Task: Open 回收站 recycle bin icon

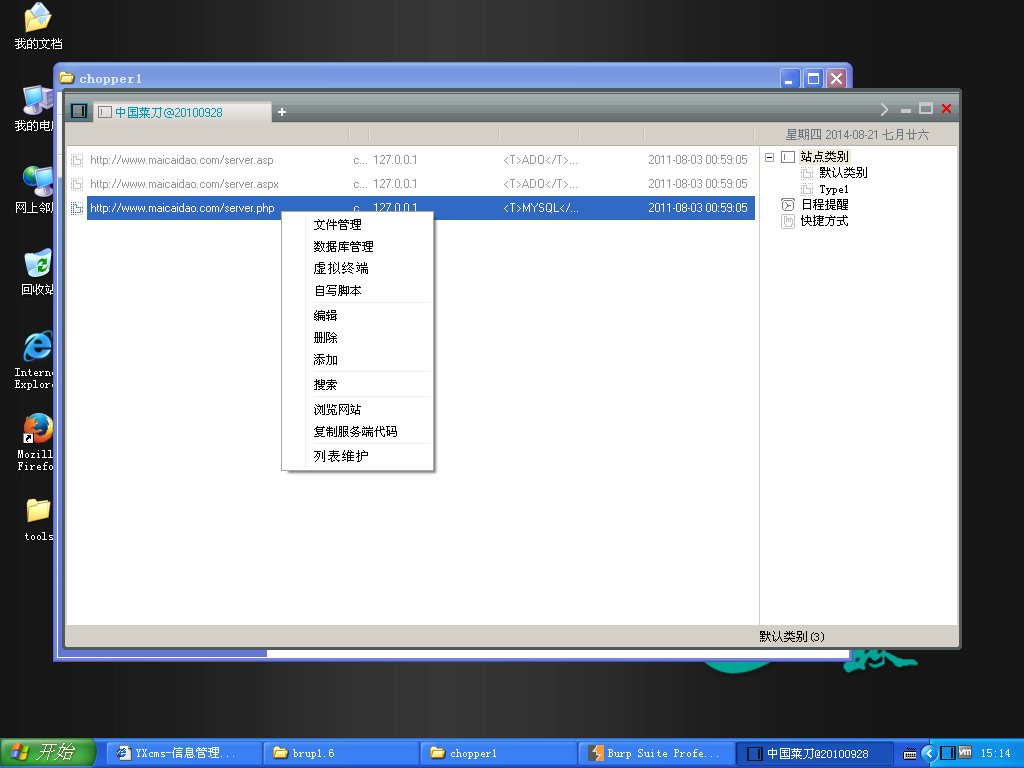Action: click(37, 271)
